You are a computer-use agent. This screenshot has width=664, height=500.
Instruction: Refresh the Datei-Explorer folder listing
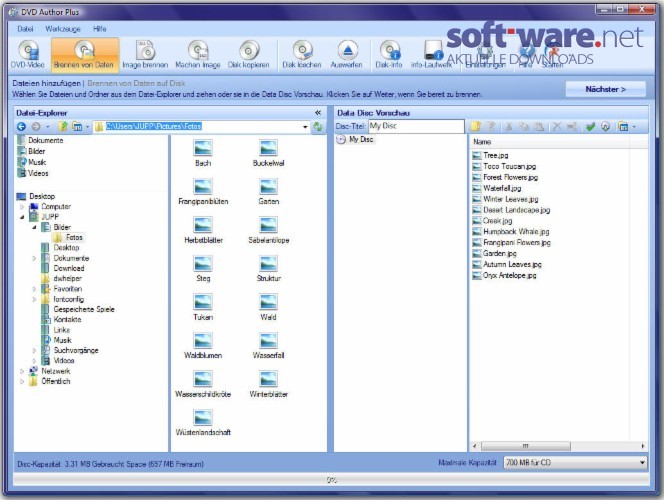pyautogui.click(x=317, y=126)
